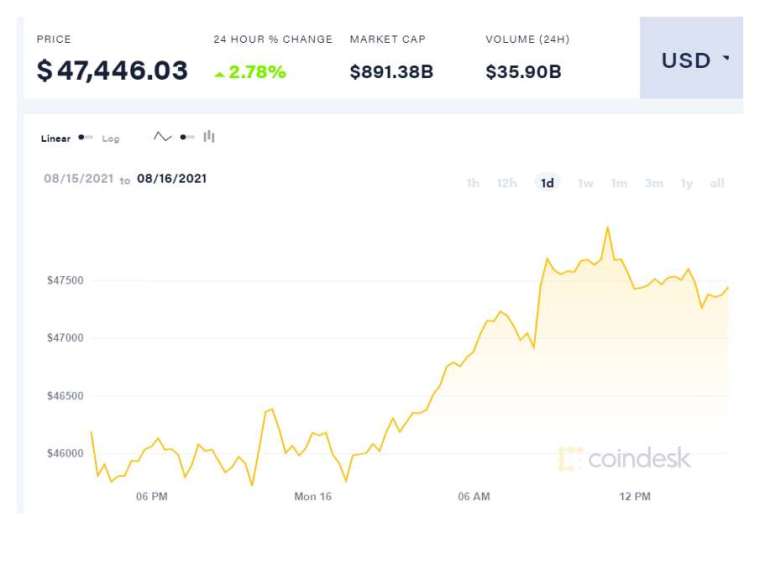The image size is (760, 564).
Task: Click the green 24 hour change arrow
Action: (220, 74)
